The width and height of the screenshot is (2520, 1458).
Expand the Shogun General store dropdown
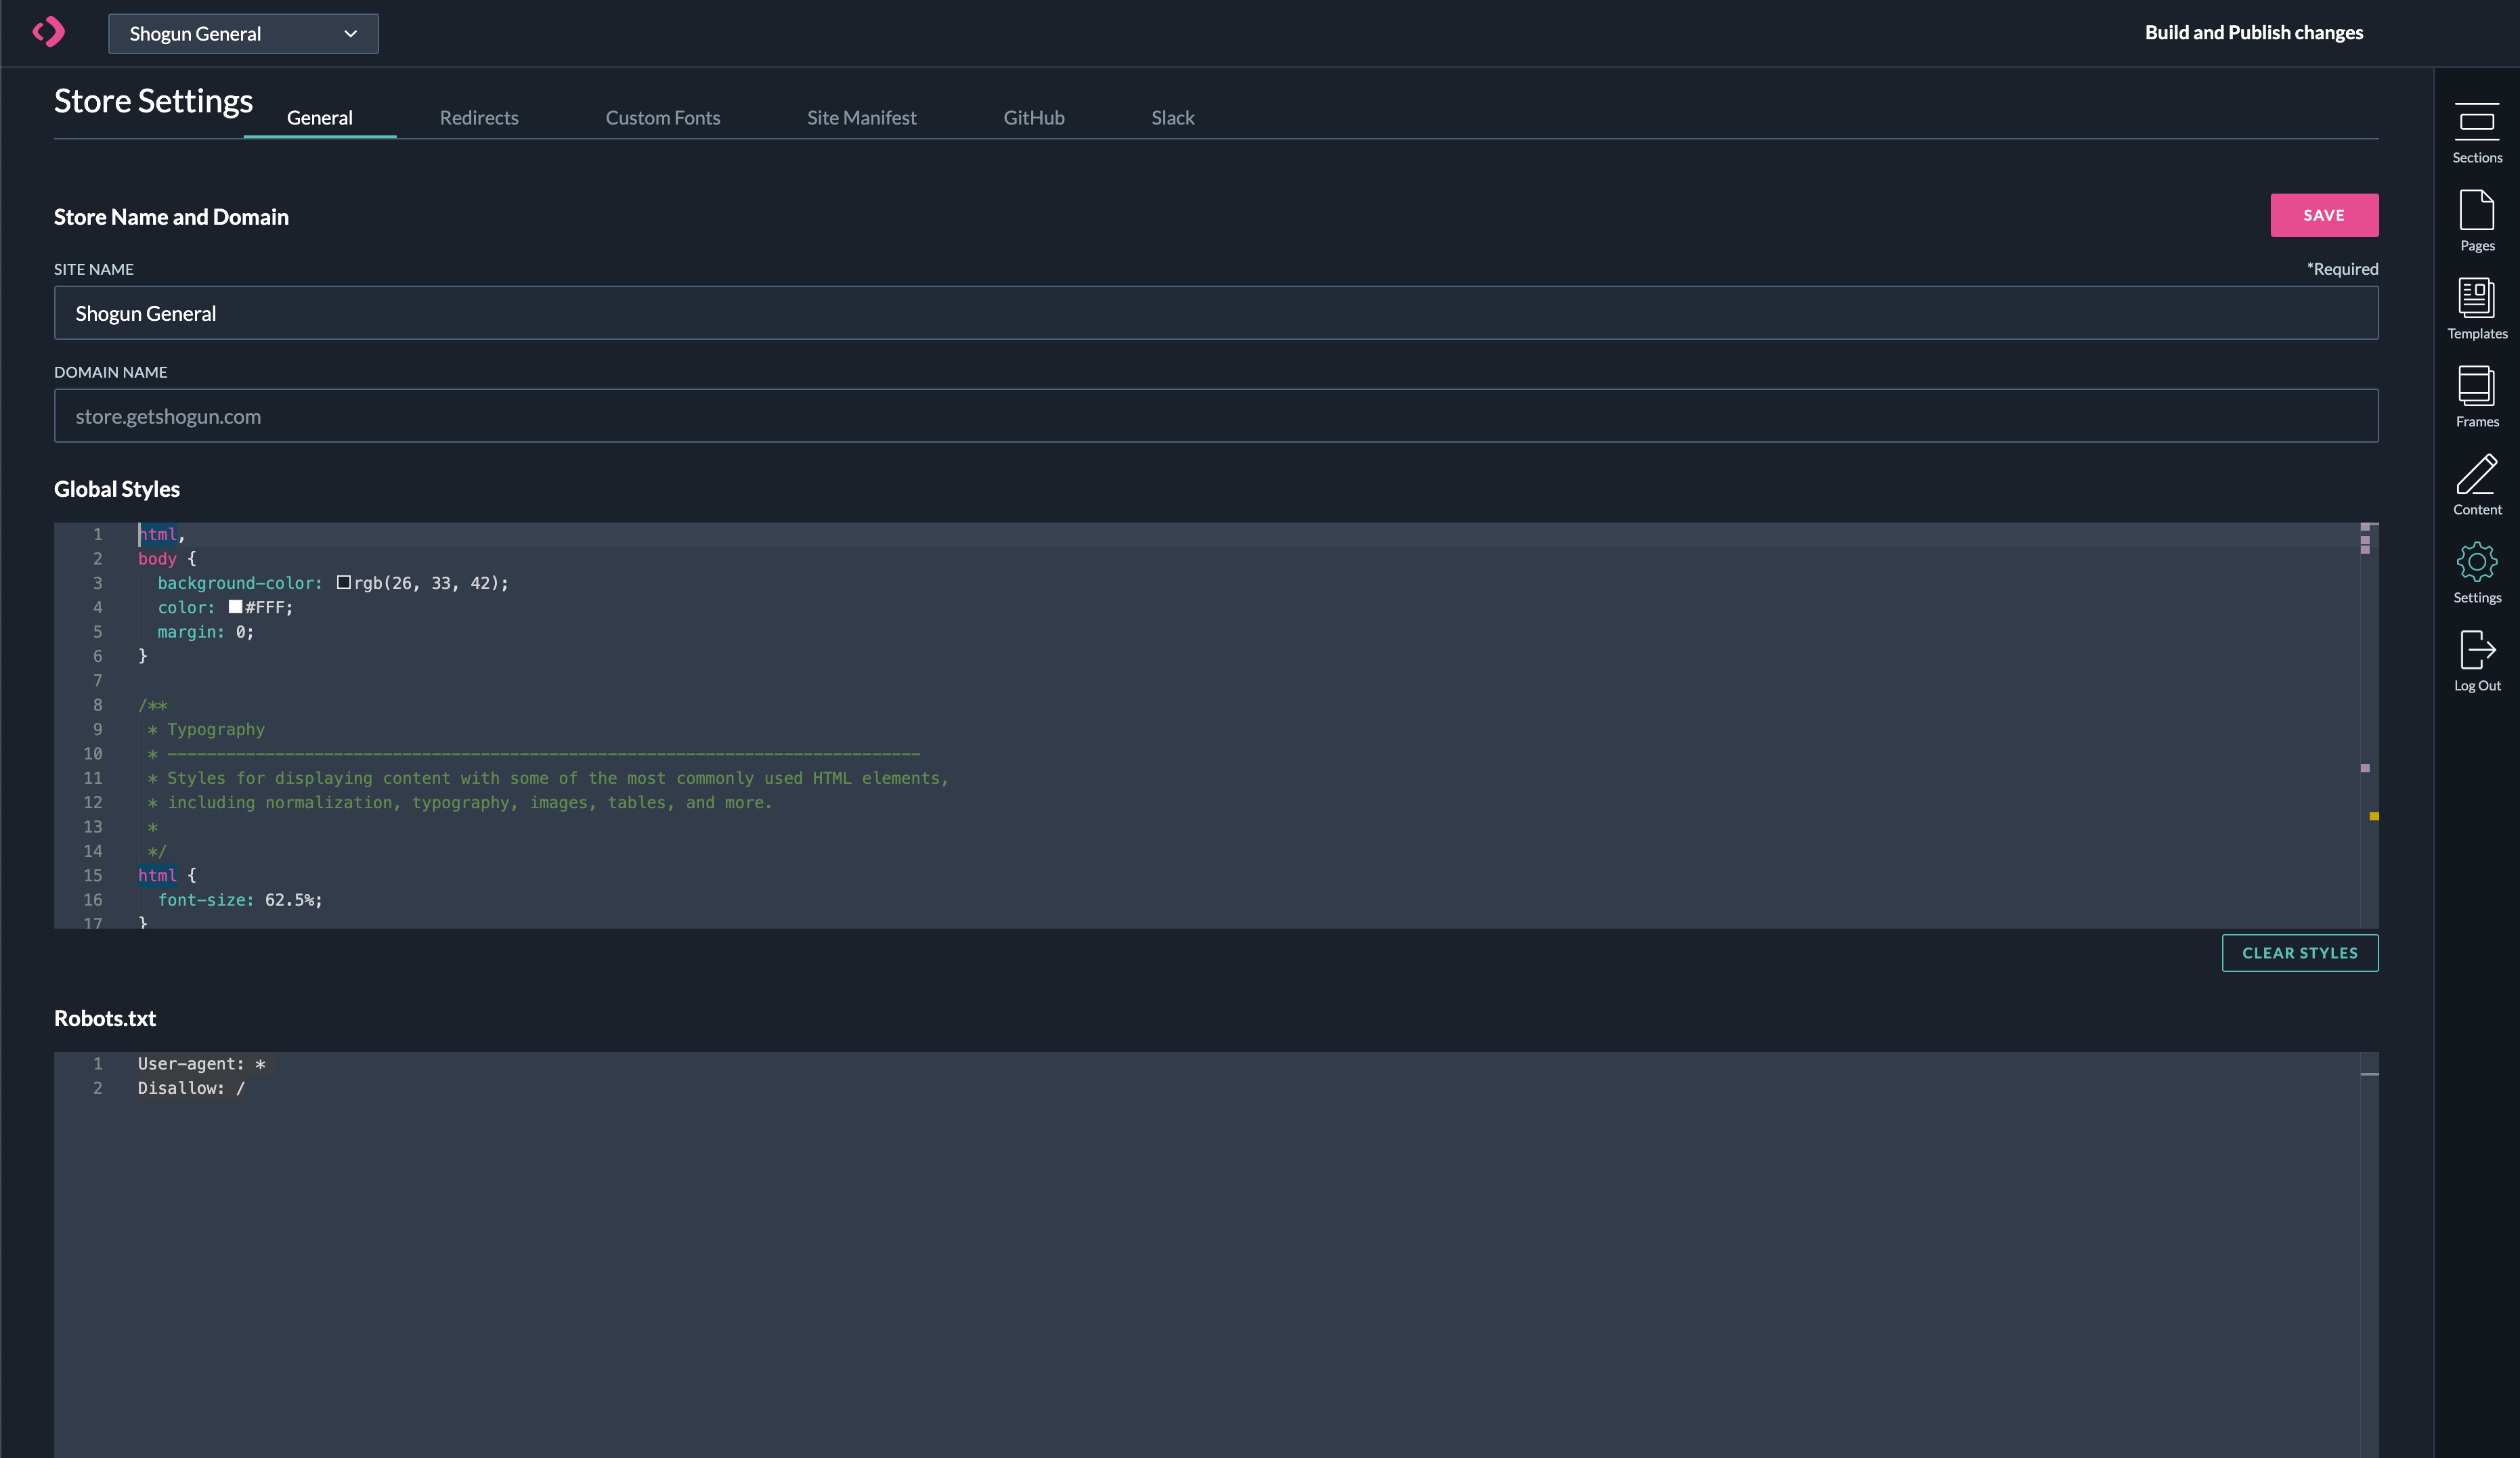(243, 34)
